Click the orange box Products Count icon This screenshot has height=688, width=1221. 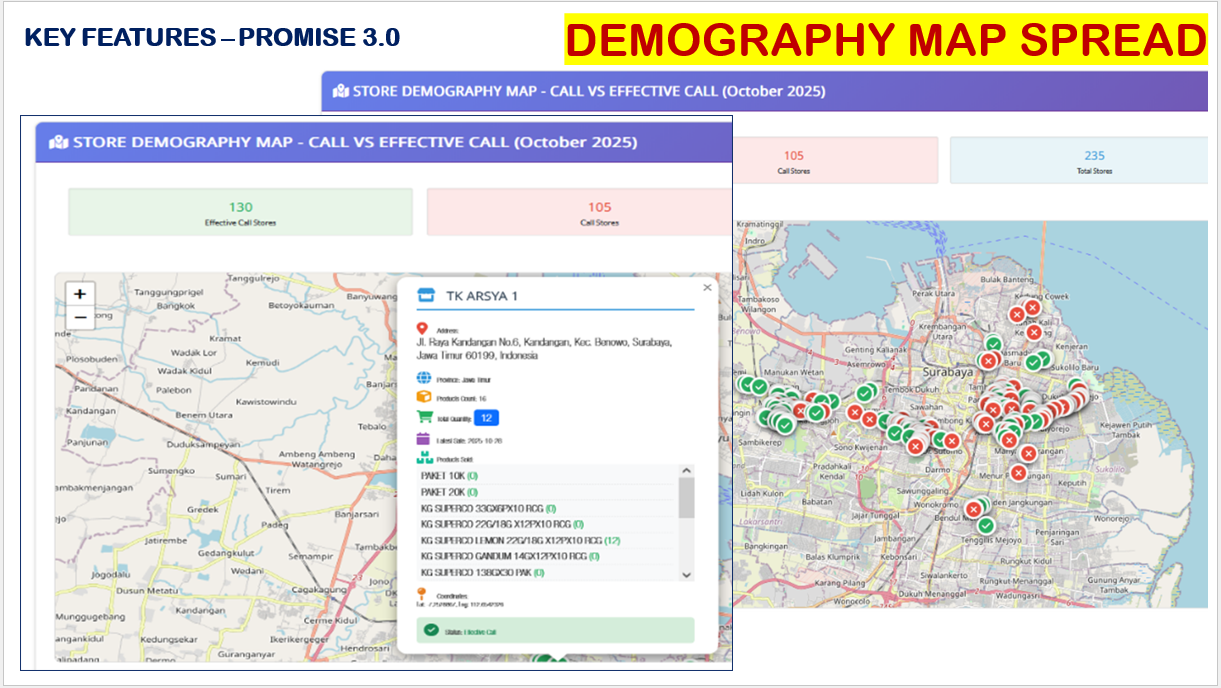423,397
